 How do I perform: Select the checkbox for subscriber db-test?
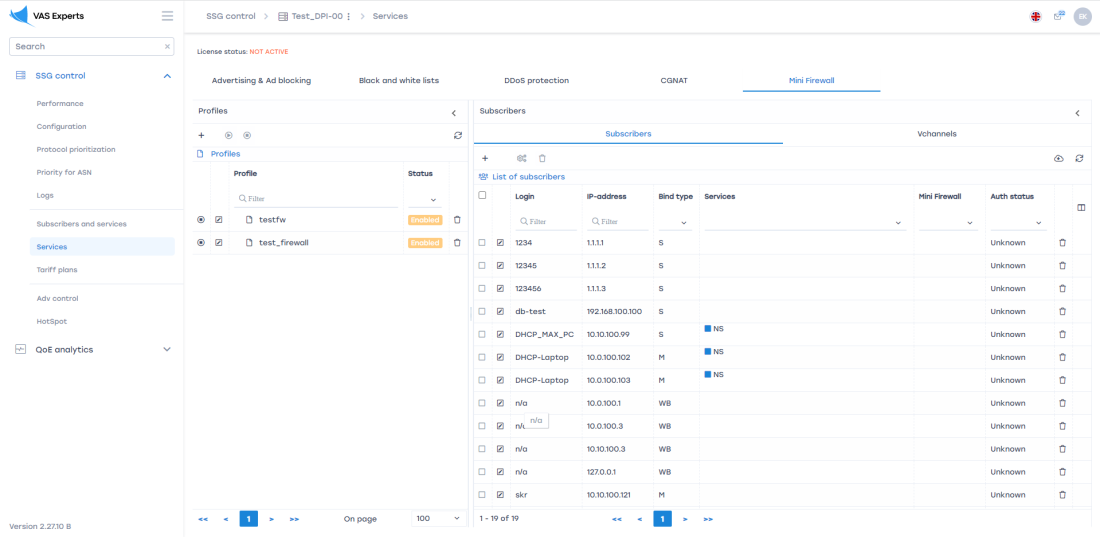482,312
